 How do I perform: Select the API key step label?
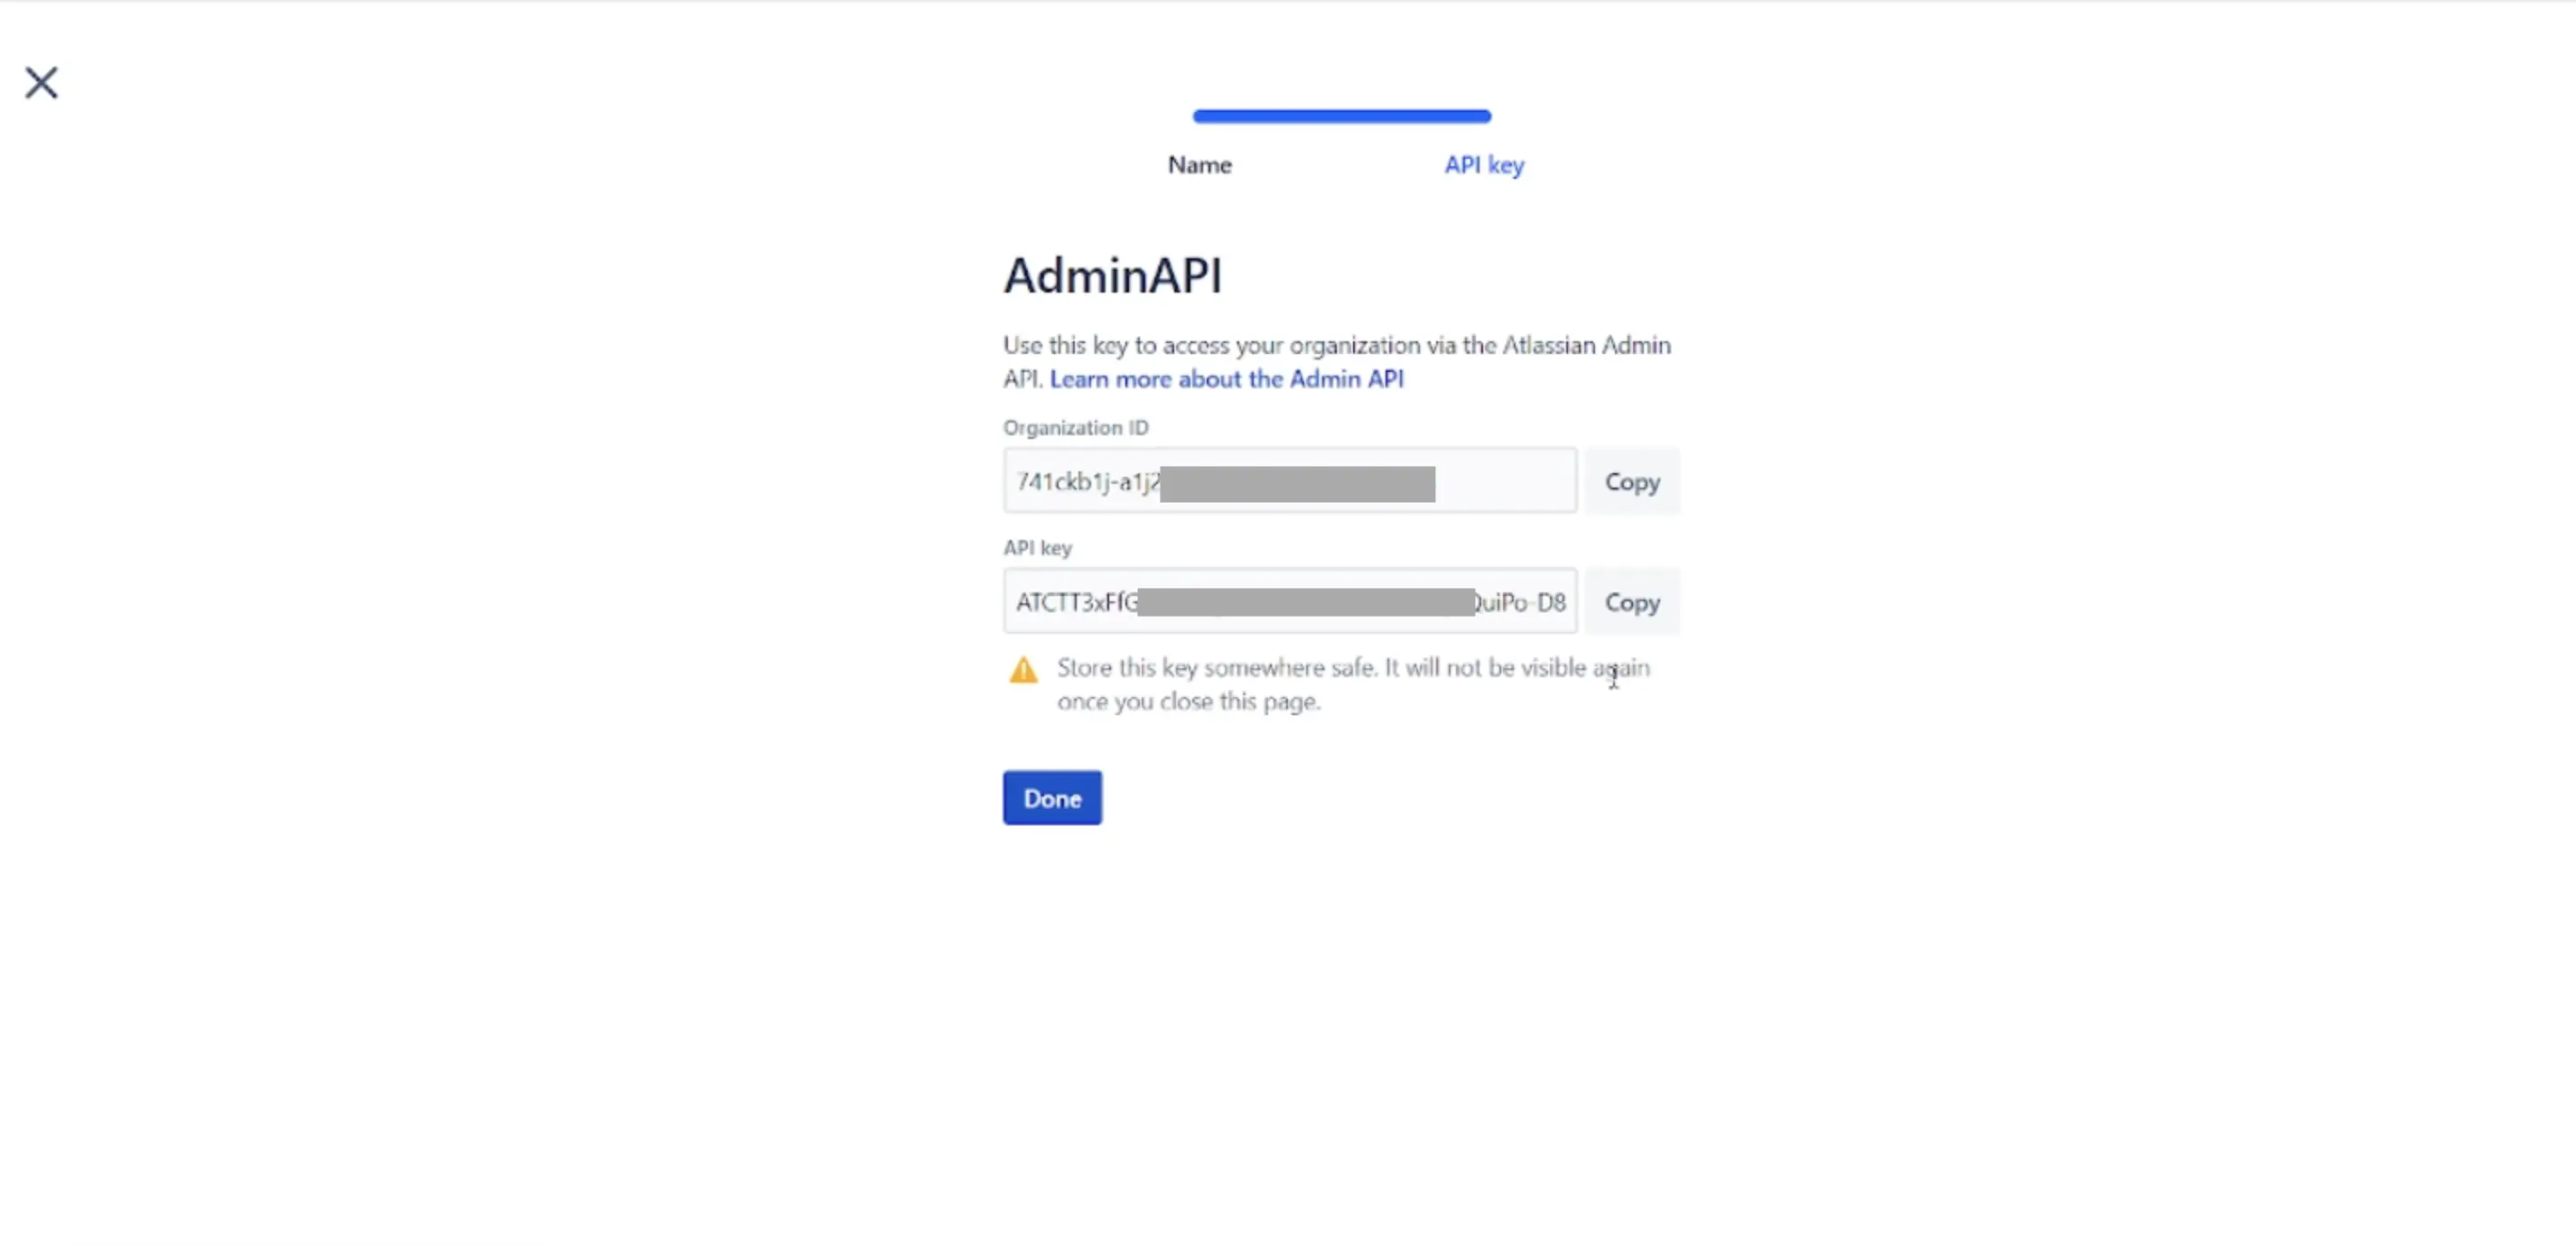click(1484, 165)
